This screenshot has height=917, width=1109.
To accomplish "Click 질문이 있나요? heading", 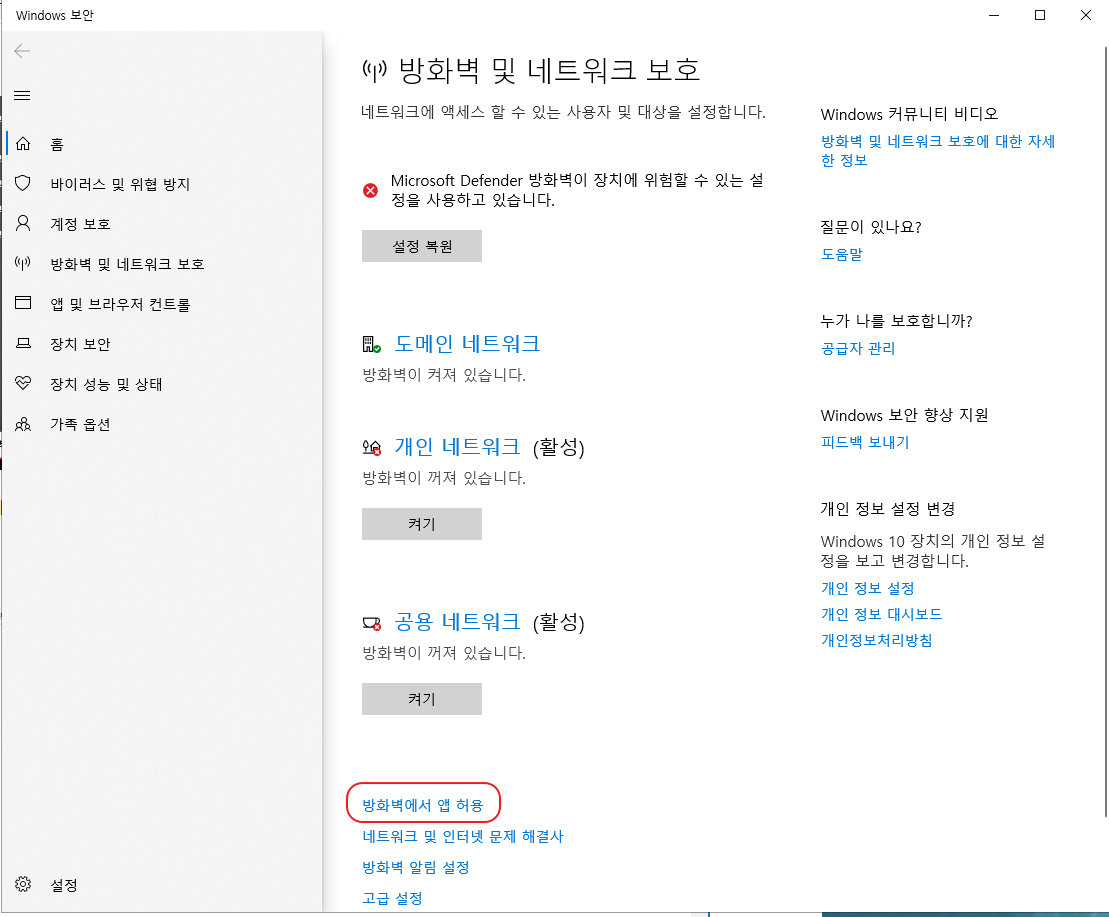I will coord(871,227).
